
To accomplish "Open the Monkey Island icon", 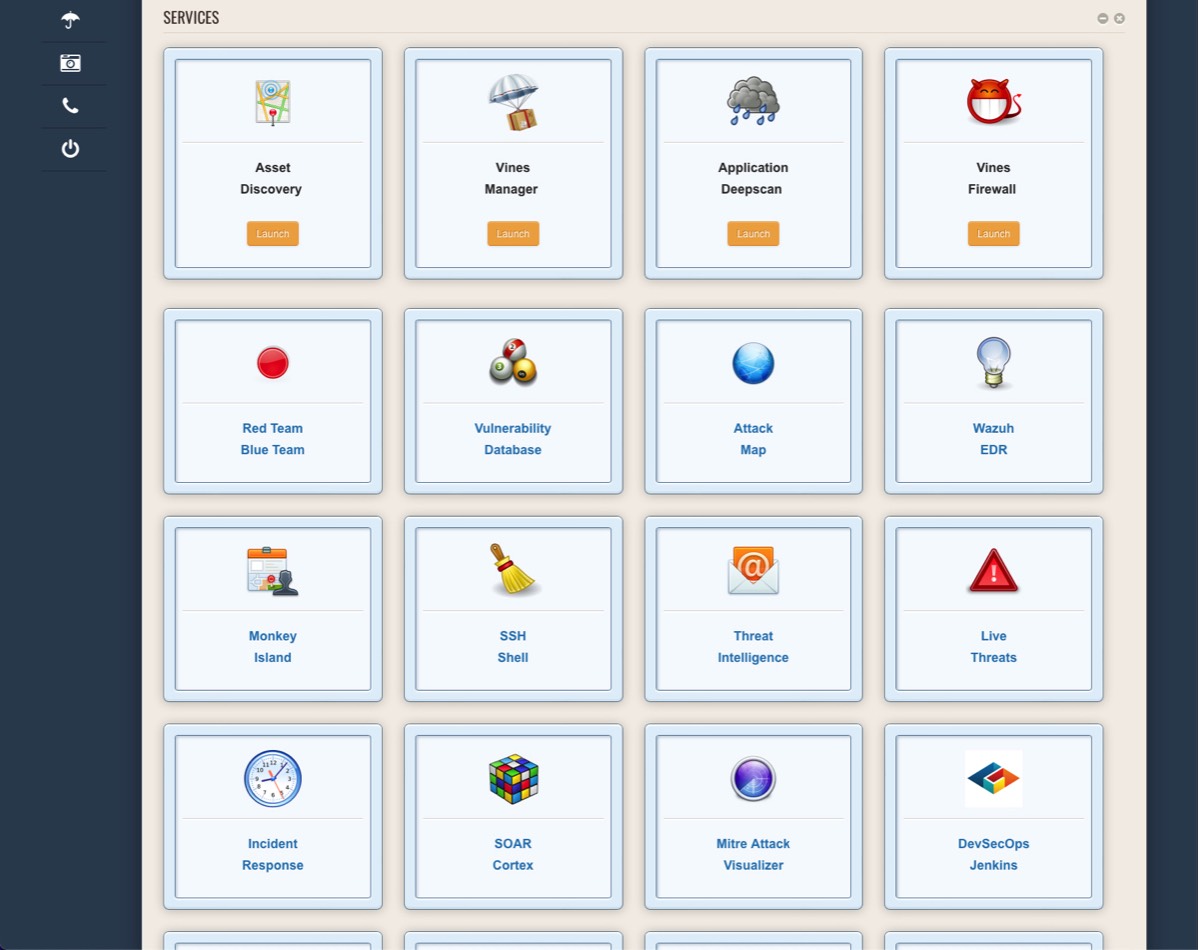I will [x=273, y=571].
